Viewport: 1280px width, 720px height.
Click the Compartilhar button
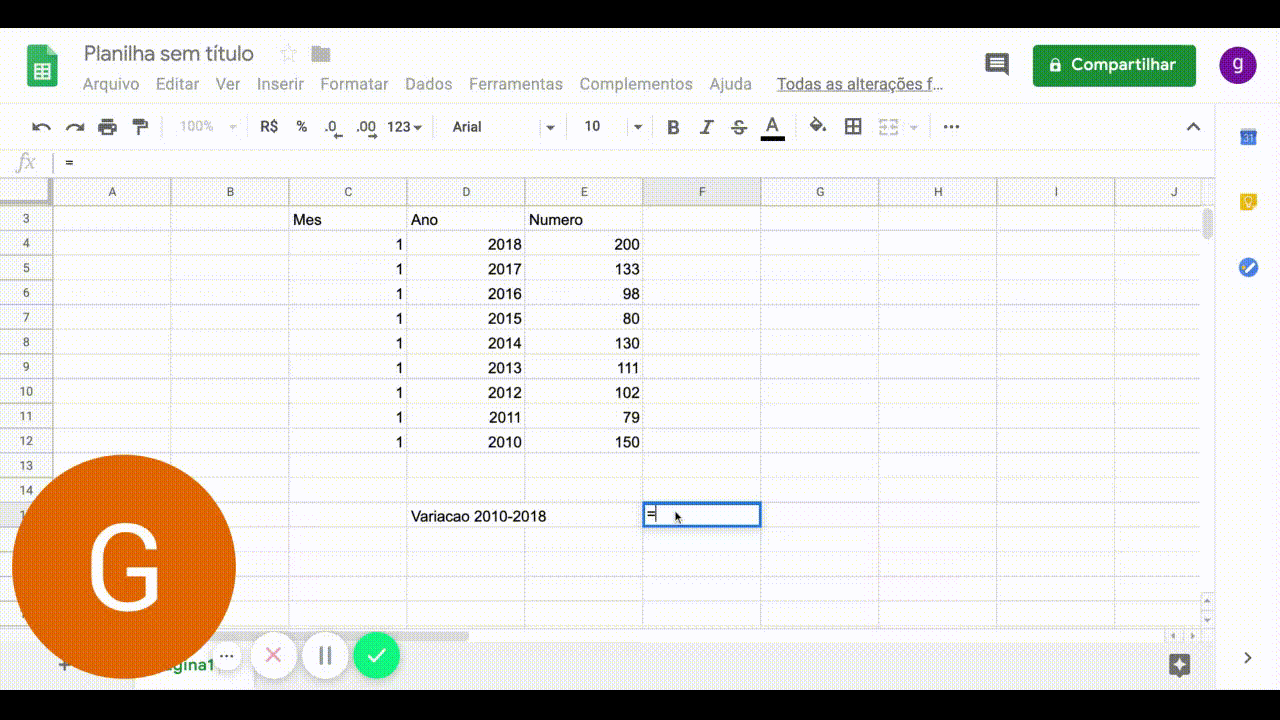[1114, 65]
